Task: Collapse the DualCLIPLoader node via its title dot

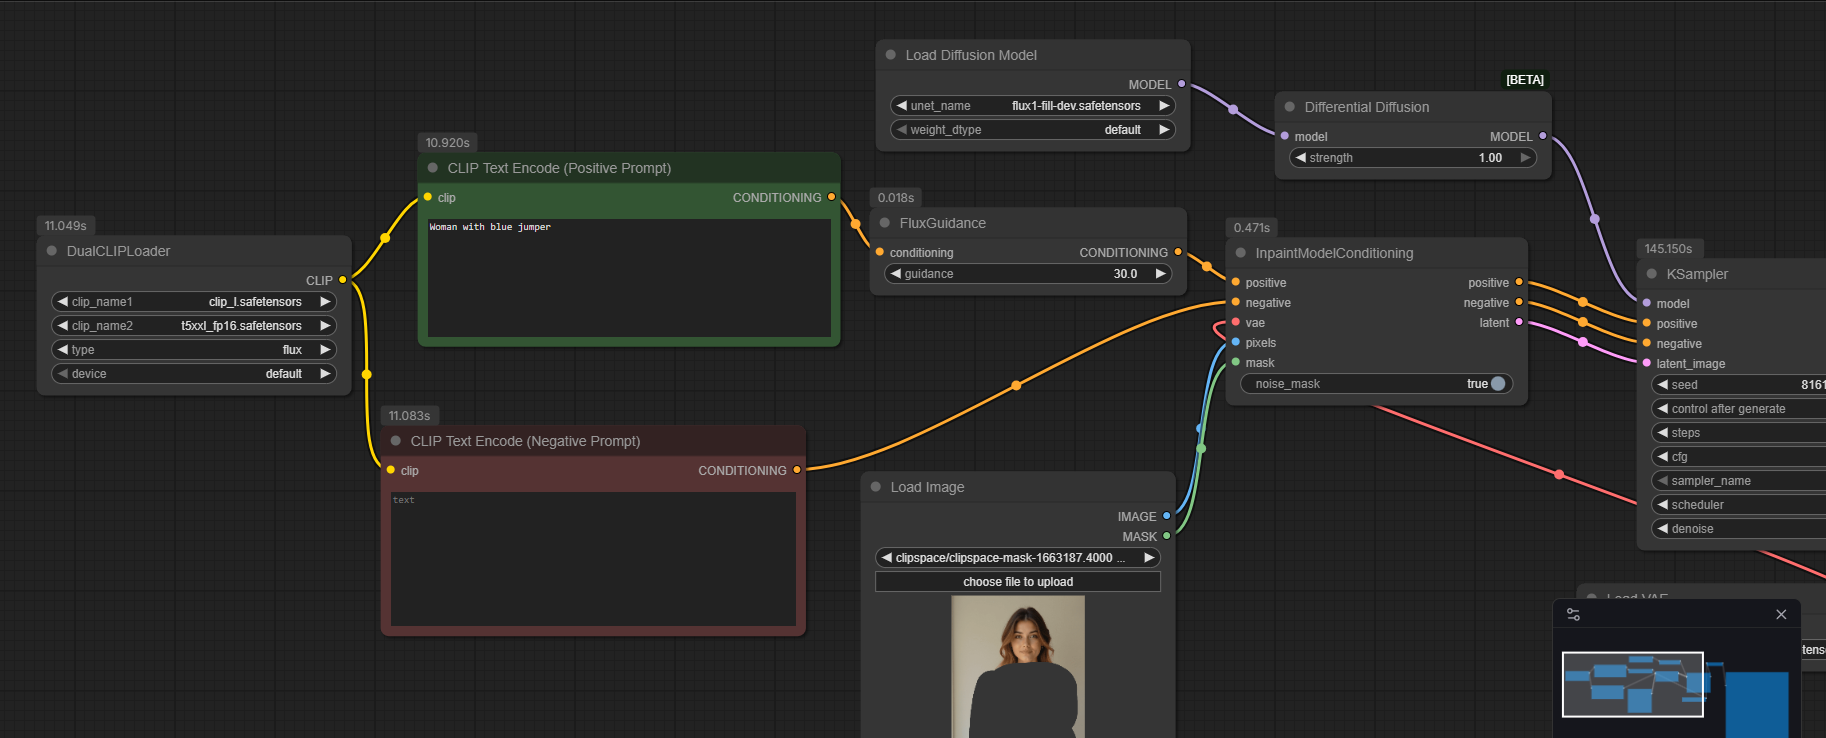Action: (x=52, y=251)
